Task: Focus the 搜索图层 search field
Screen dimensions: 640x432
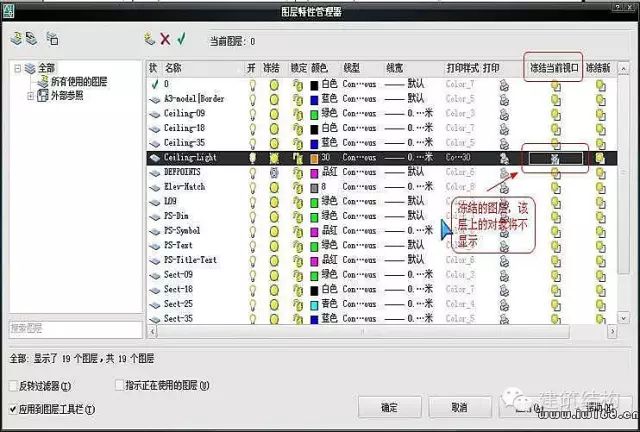Action: click(76, 329)
